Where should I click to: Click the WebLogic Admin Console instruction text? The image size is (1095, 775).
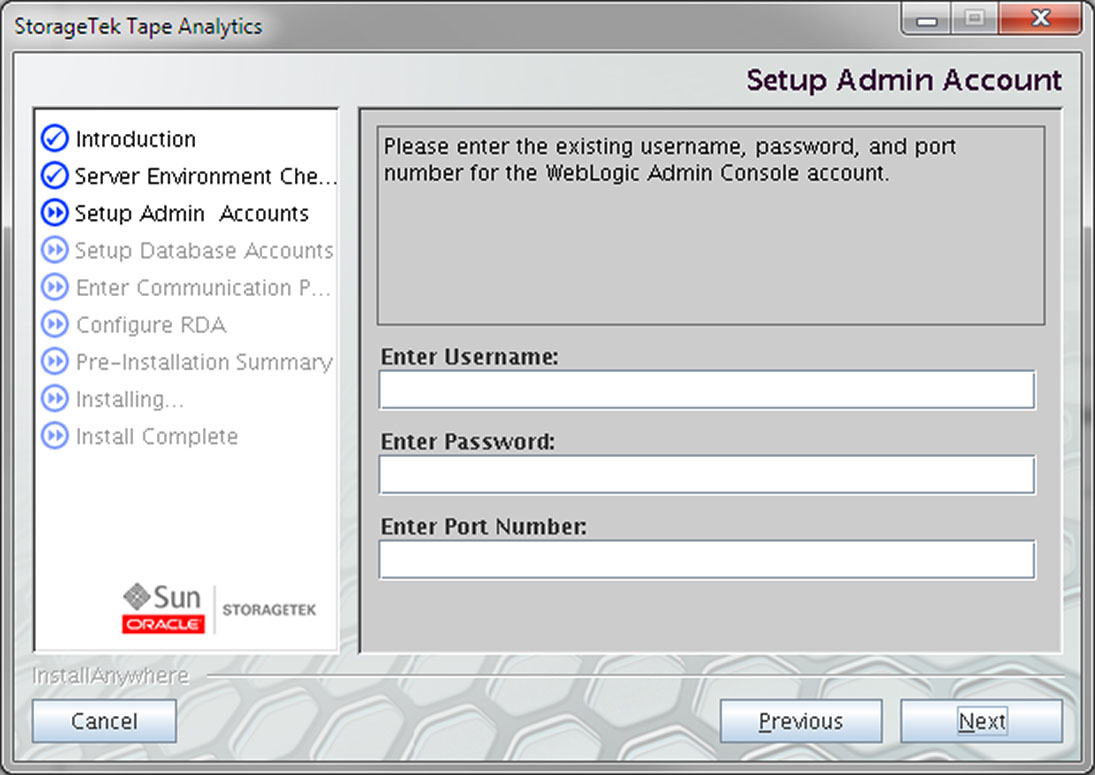pos(670,160)
